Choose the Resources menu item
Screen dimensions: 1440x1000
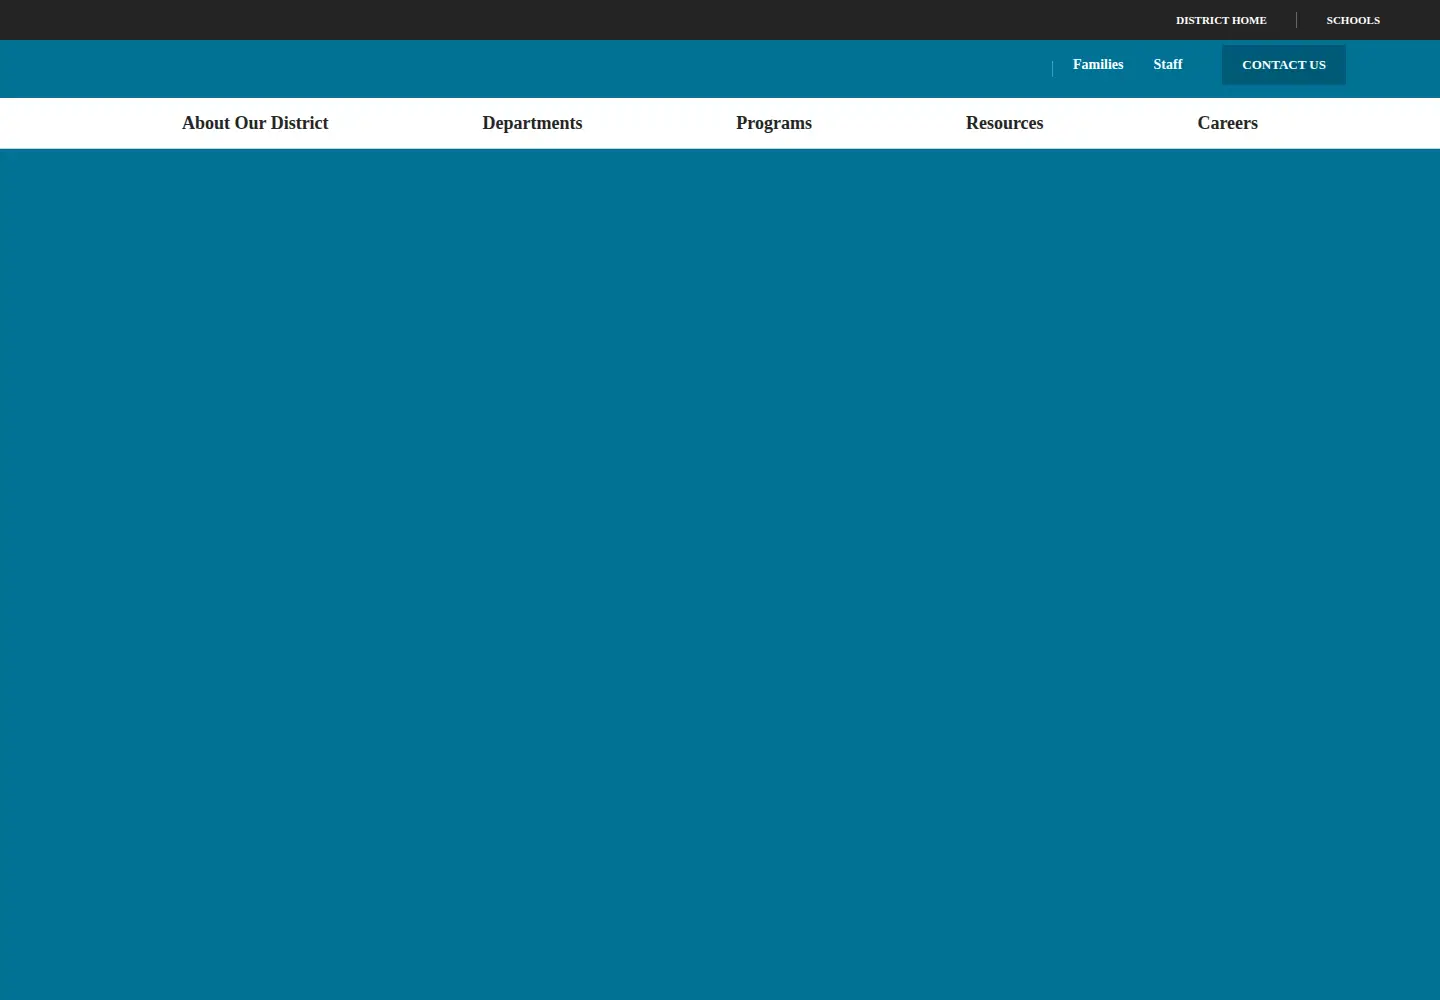[1004, 123]
